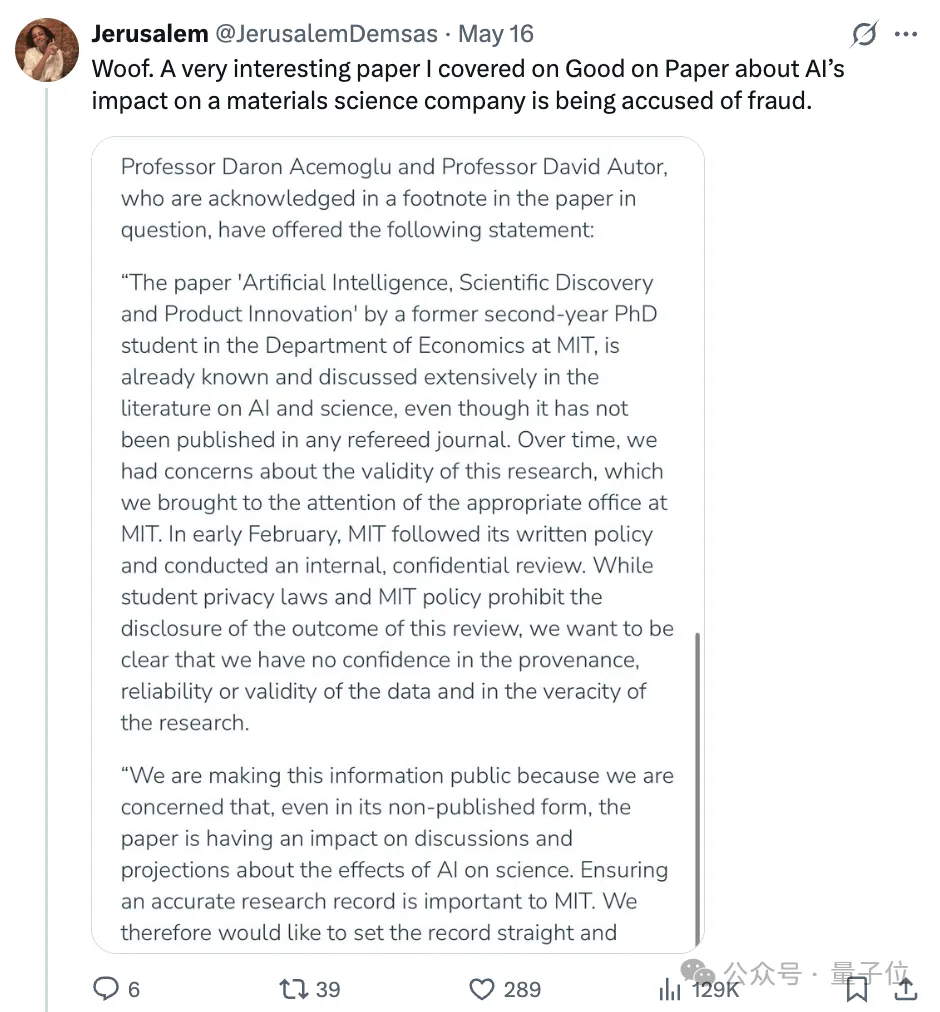940x1012 pixels.
Task: Open the three-dot more options menu
Action: (x=906, y=35)
